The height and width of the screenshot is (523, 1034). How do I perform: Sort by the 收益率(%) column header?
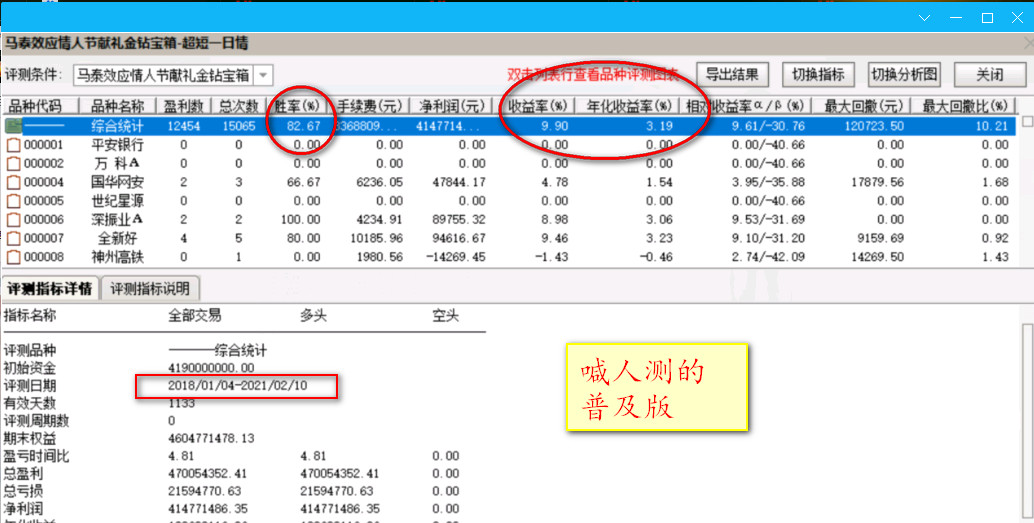[534, 106]
